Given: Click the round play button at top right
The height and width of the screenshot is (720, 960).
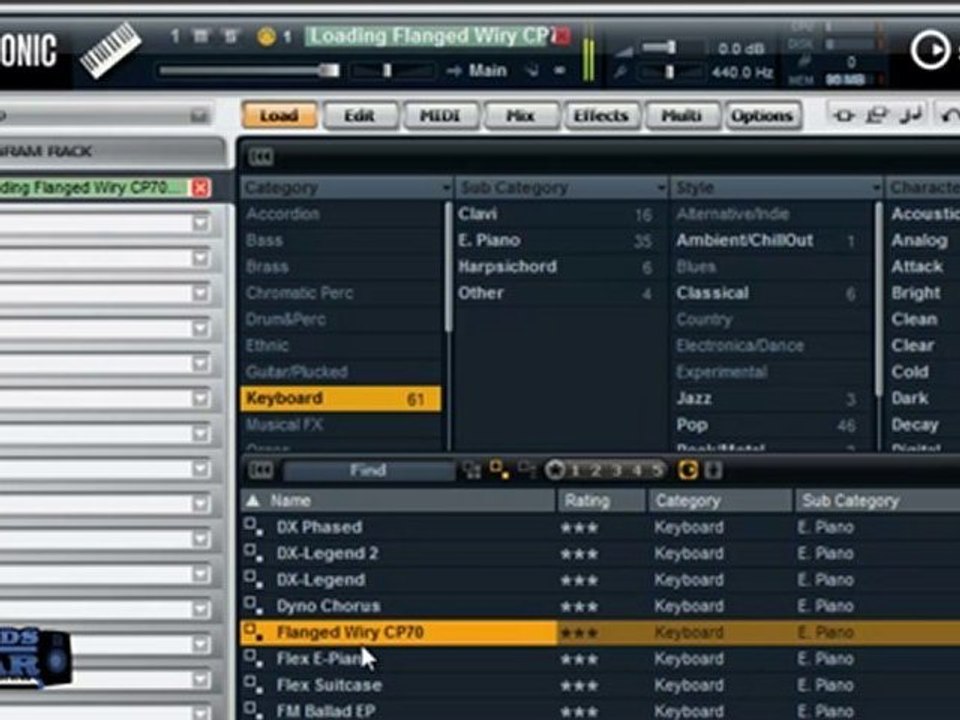Looking at the screenshot, I should (929, 50).
